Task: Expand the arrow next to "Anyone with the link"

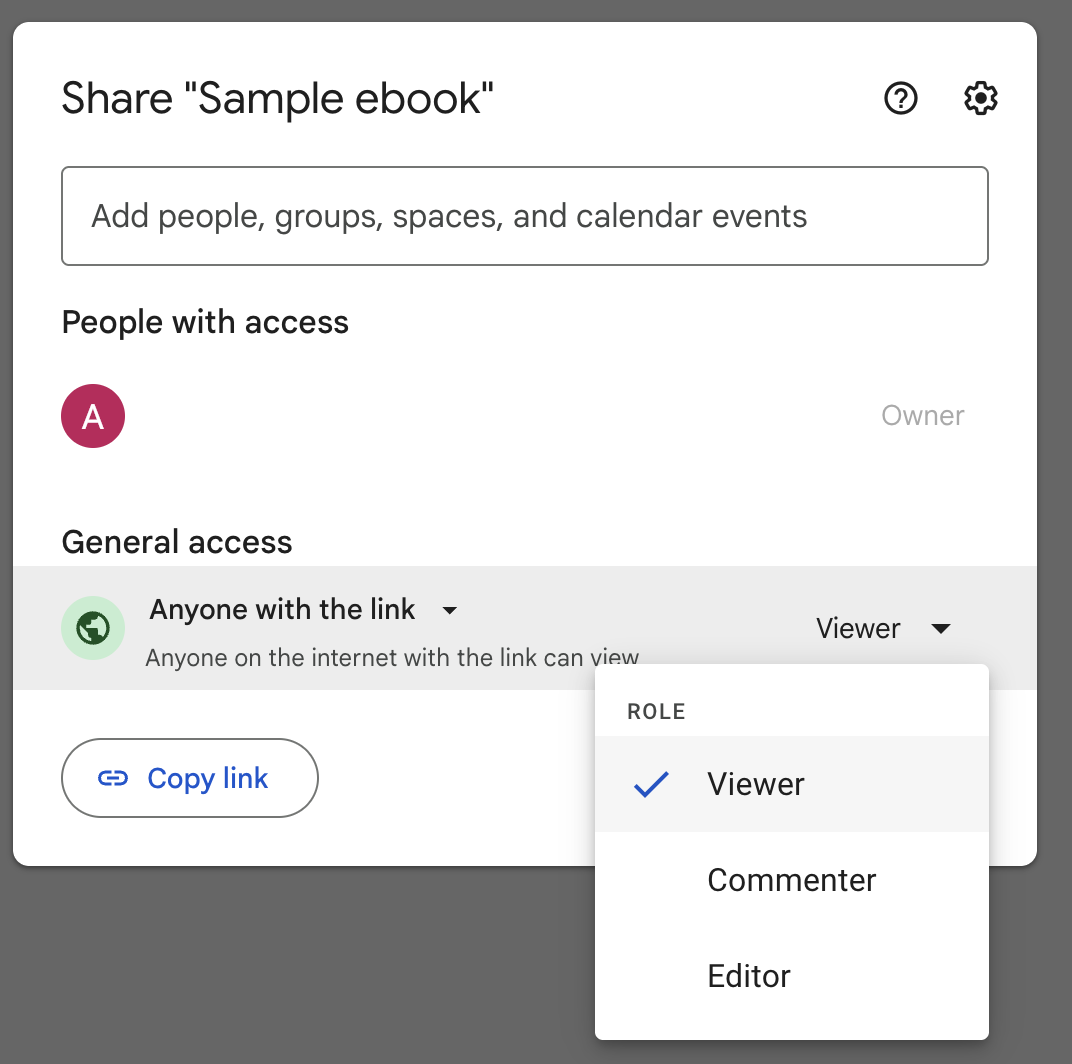Action: tap(450, 610)
